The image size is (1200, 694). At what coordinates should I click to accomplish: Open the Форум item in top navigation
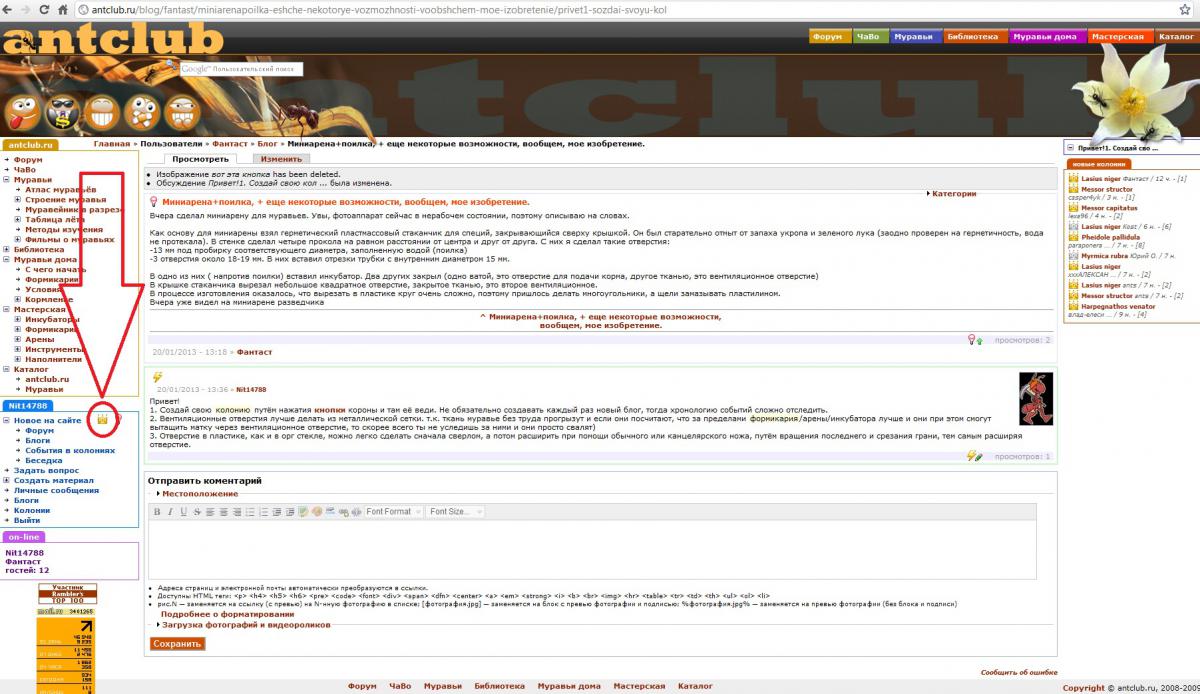tap(827, 37)
